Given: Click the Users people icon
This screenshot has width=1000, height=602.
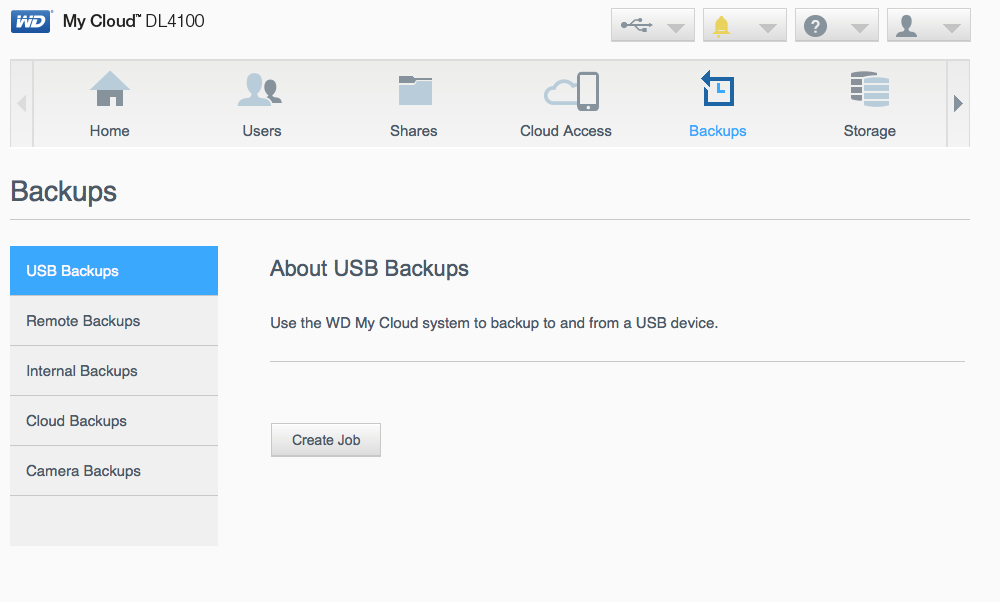Looking at the screenshot, I should pyautogui.click(x=260, y=89).
